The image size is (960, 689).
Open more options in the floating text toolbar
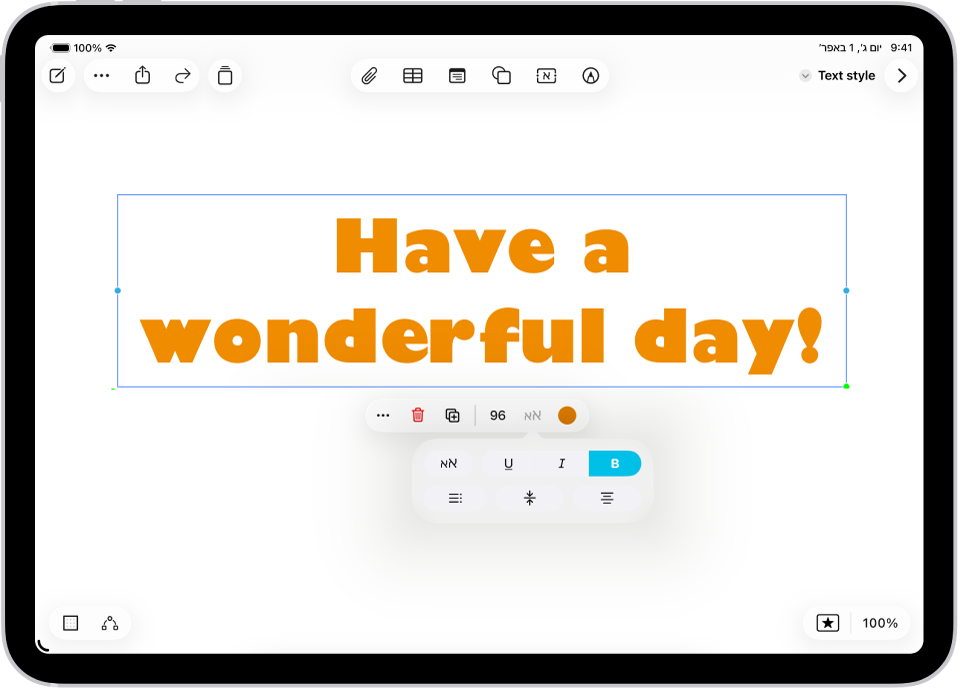click(383, 416)
